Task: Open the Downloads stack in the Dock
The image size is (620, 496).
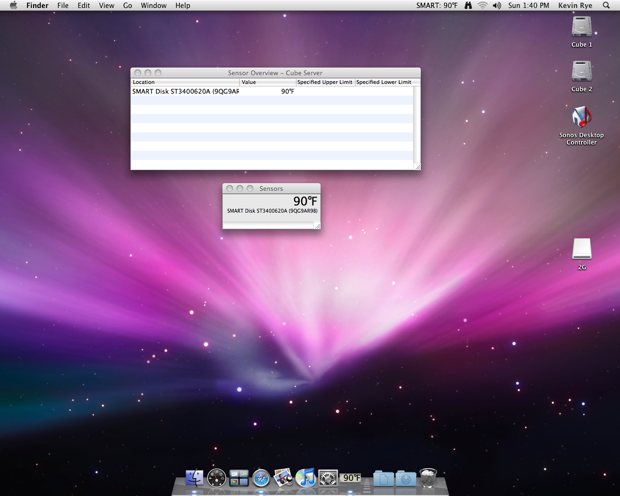Action: [406, 478]
